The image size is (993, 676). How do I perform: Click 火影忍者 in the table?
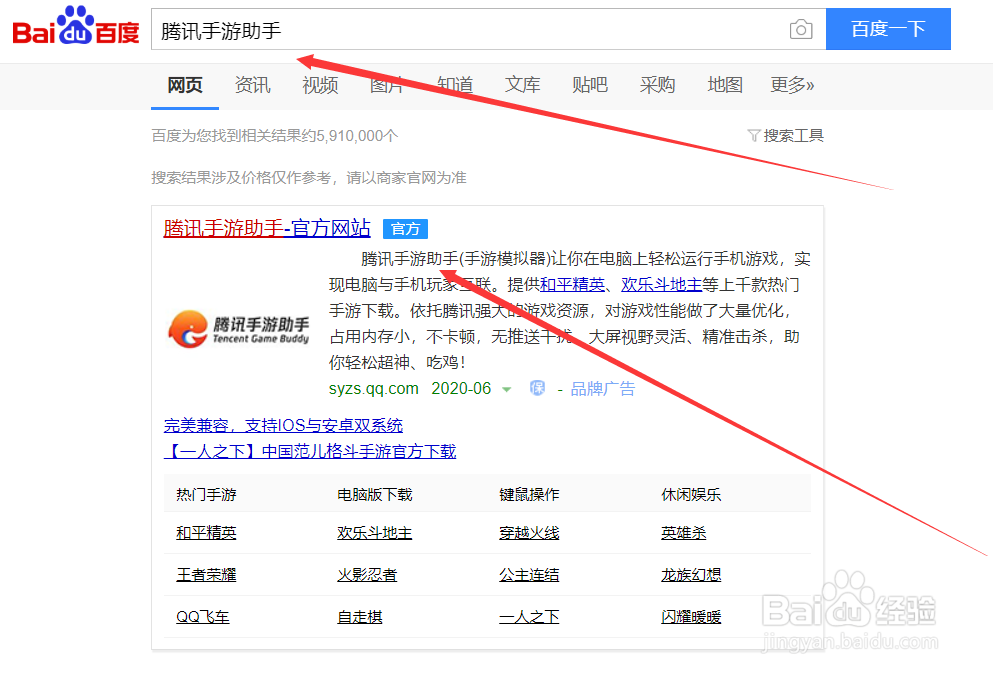coord(367,575)
